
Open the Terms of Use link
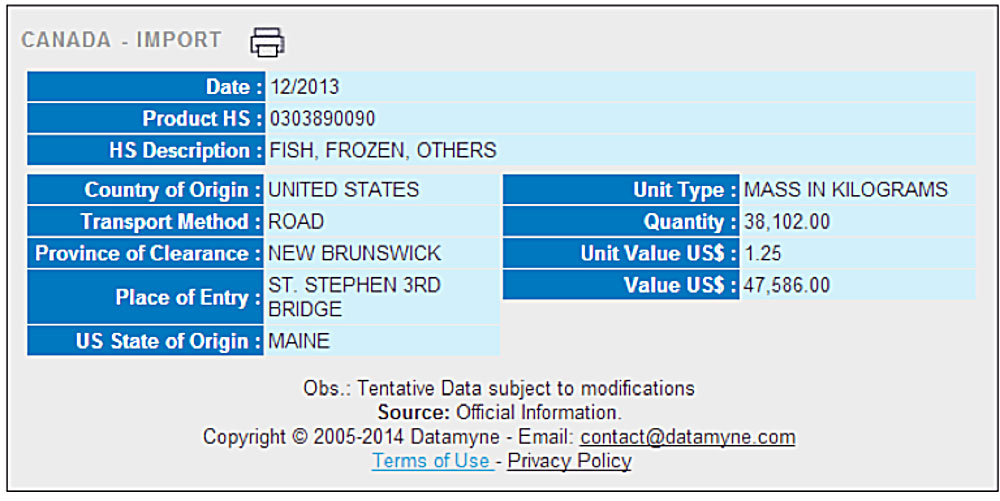432,460
